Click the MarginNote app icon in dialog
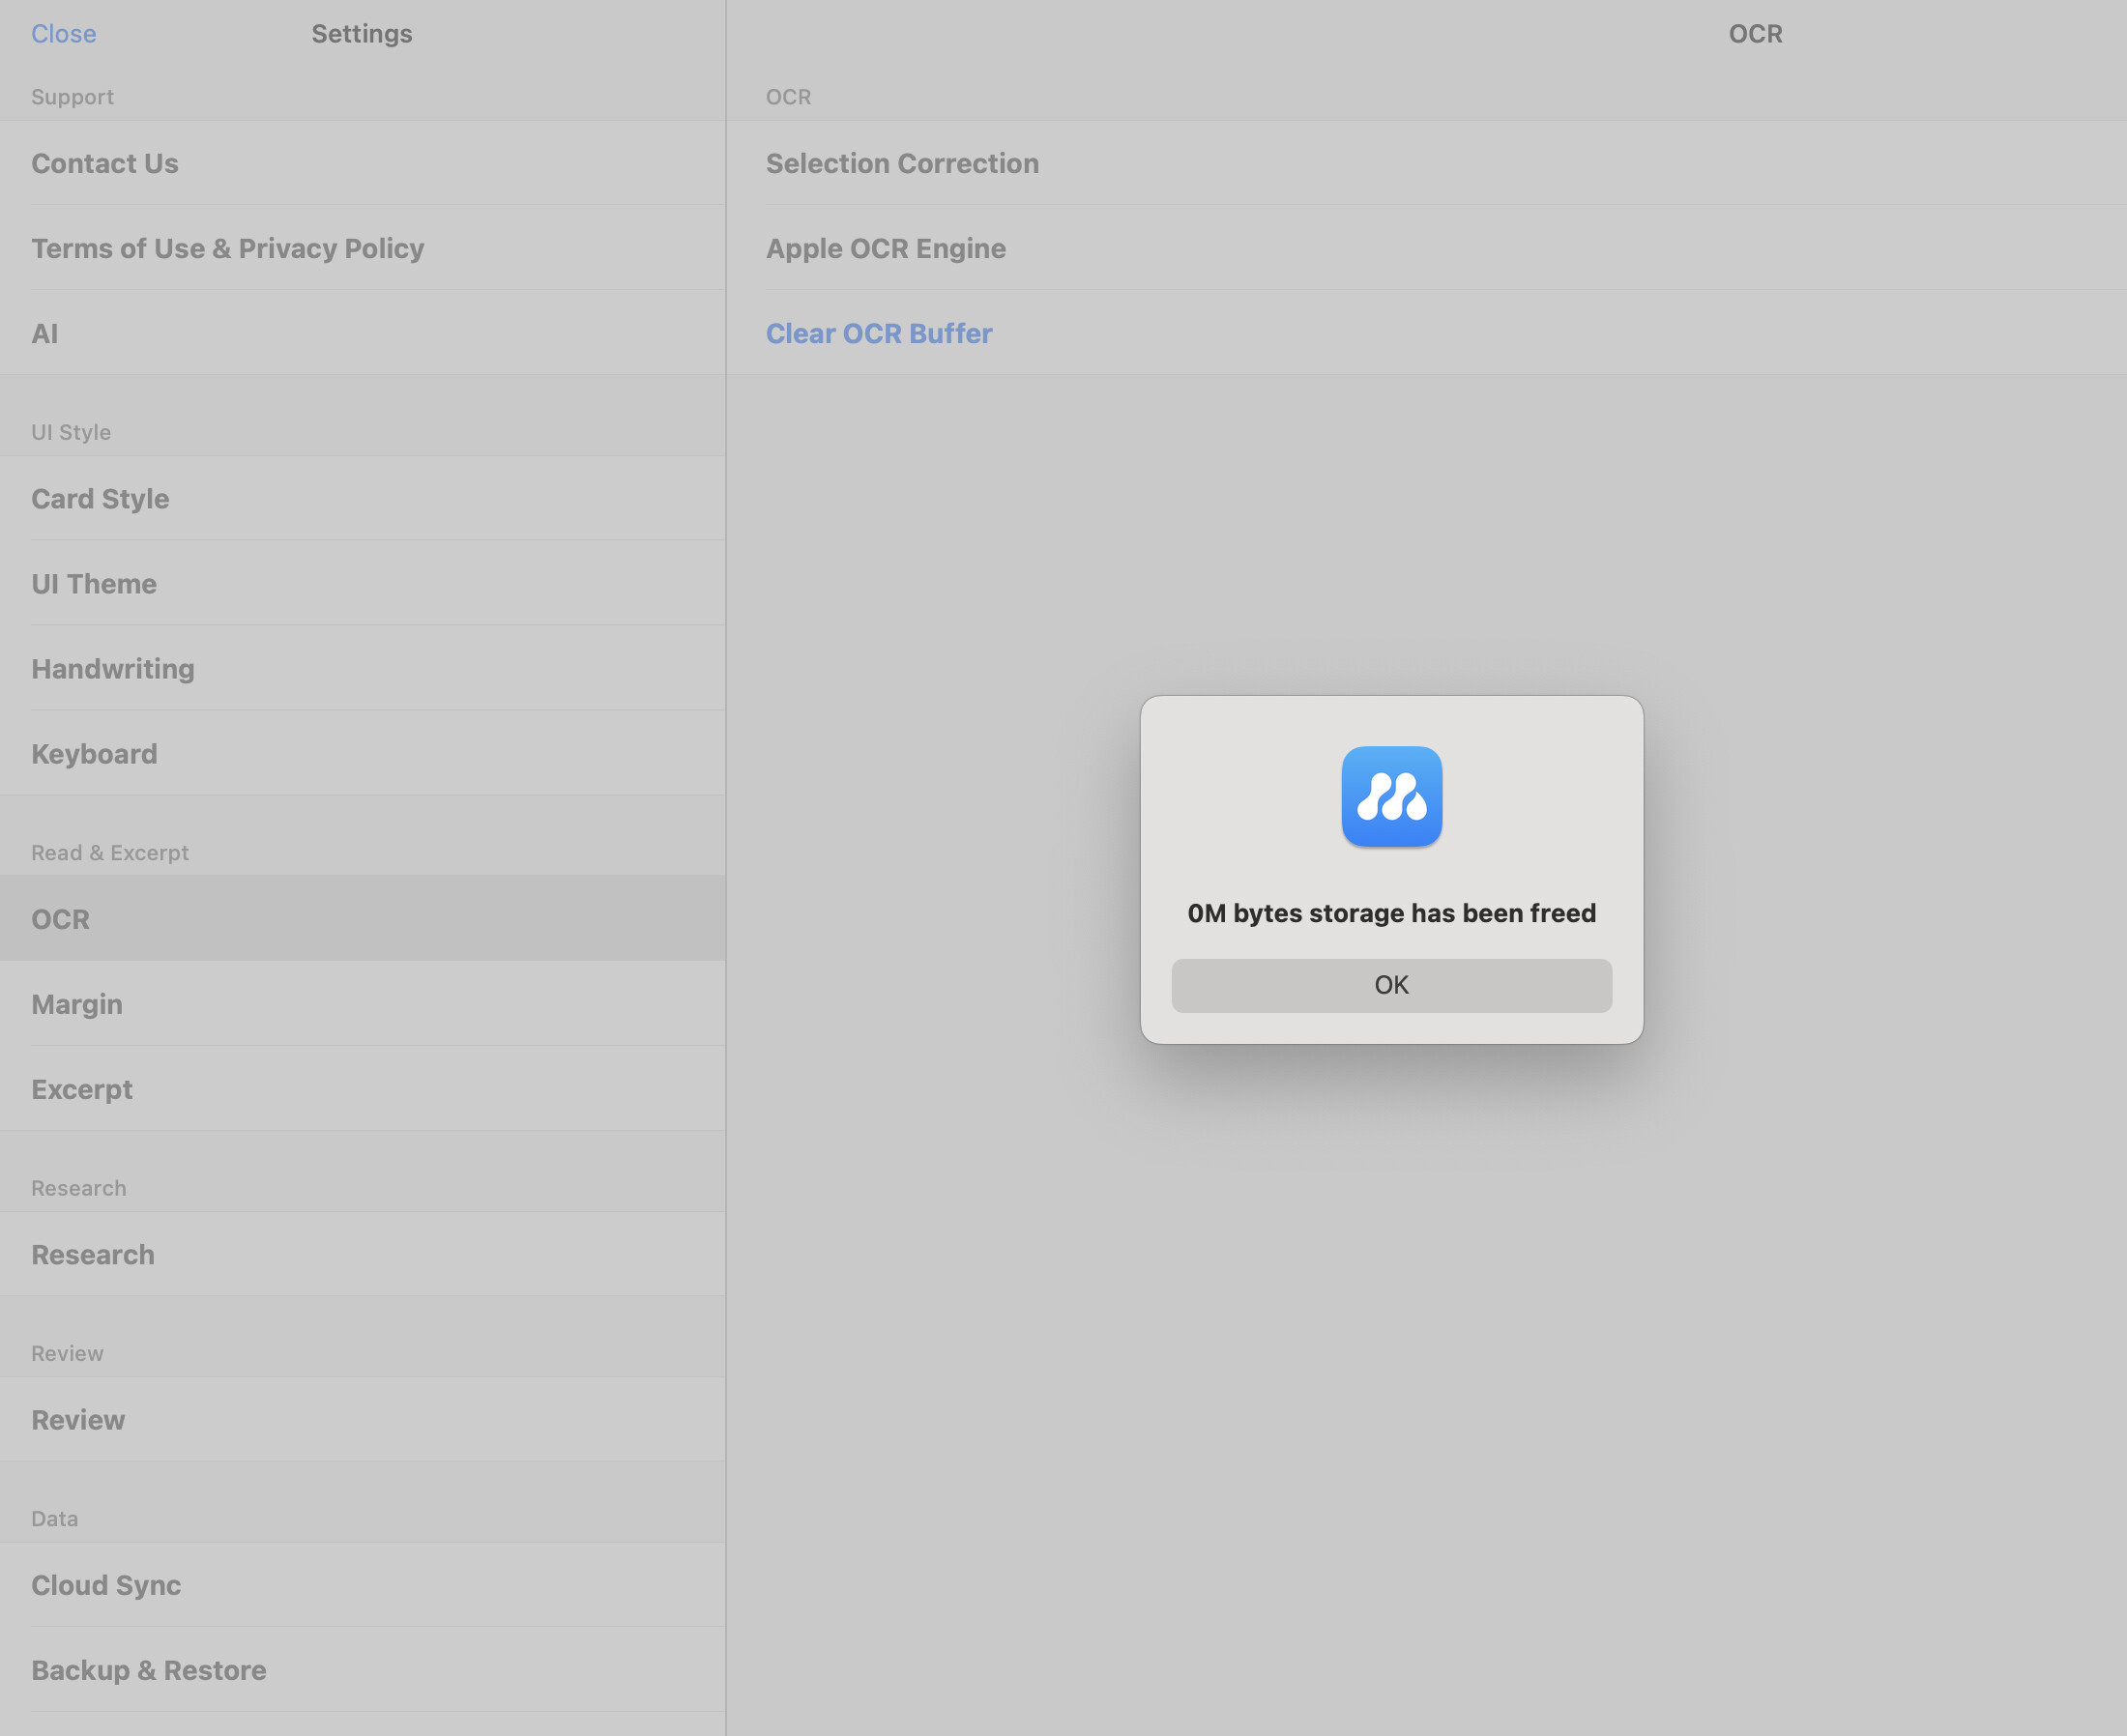Viewport: 2127px width, 1736px height. (1391, 796)
